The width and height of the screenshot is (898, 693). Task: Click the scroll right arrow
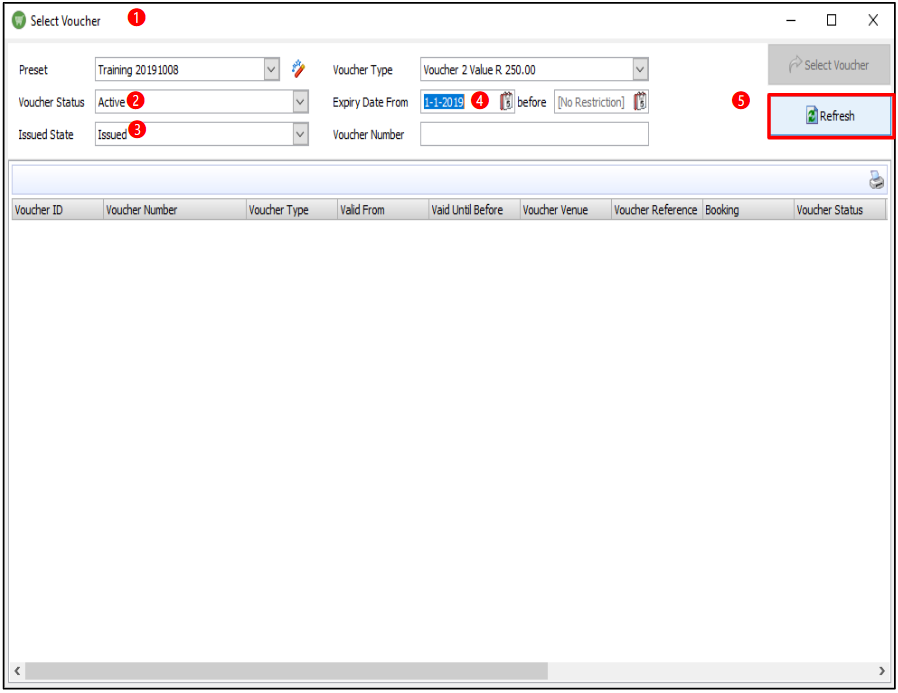[881, 671]
